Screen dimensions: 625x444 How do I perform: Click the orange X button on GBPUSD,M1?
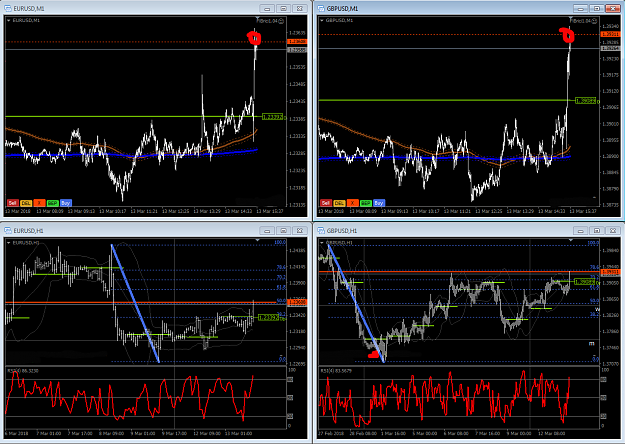352,203
